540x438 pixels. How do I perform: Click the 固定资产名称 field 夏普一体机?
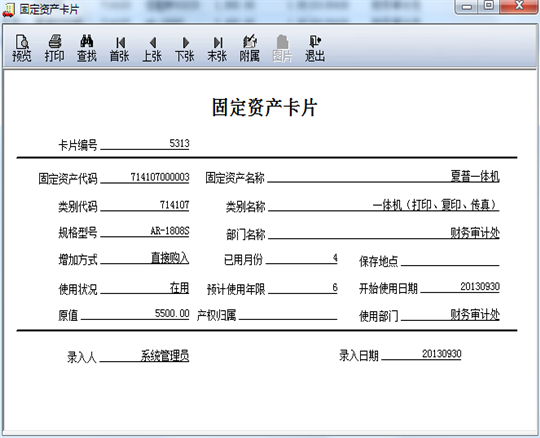383,176
